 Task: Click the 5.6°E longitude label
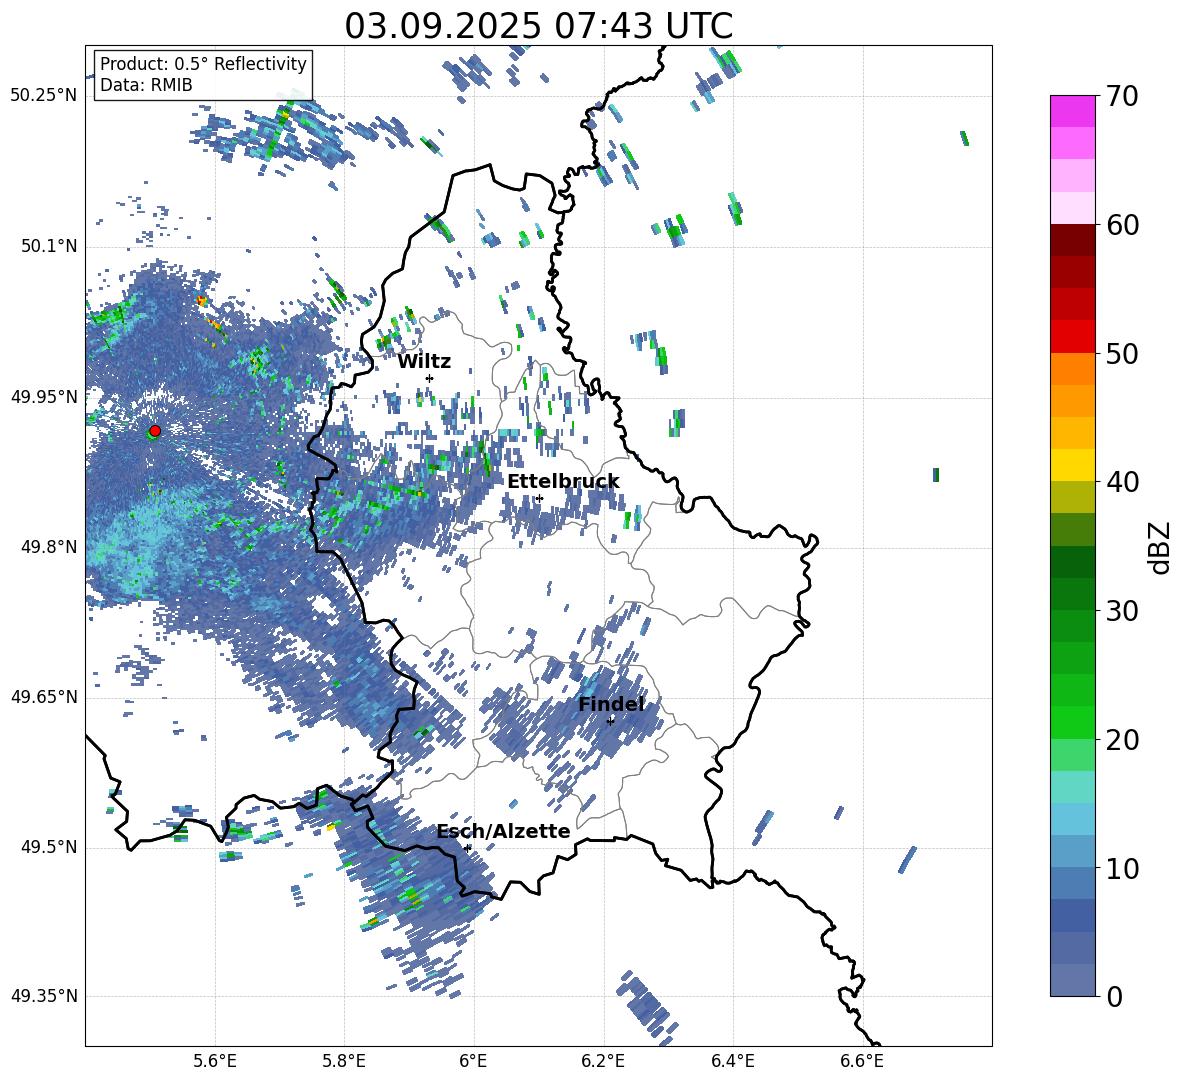pos(215,1061)
